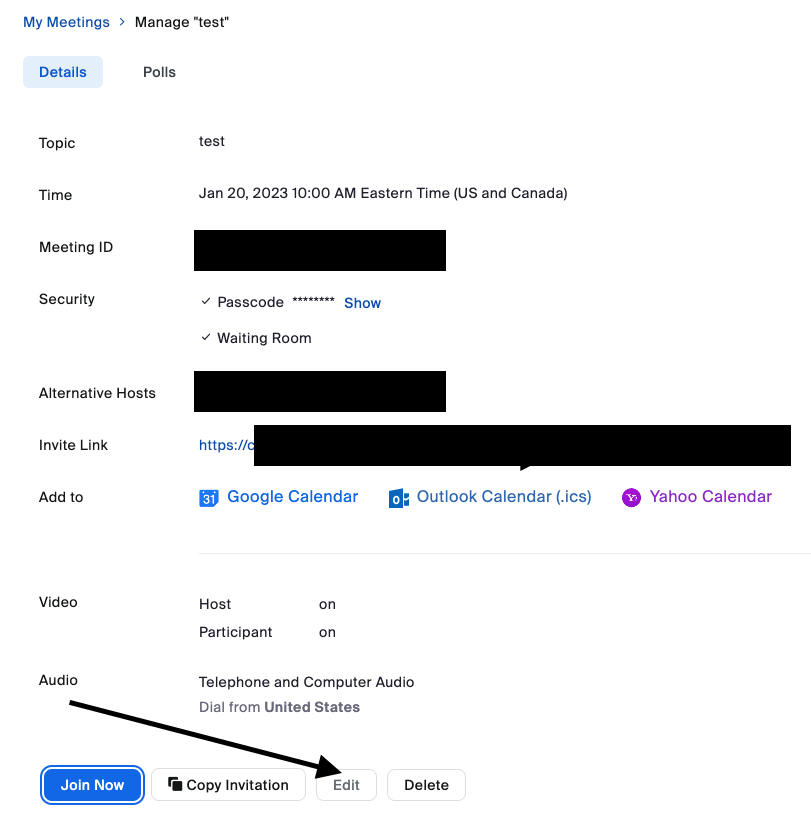Click the Outlook Calendar icon

(x=398, y=496)
